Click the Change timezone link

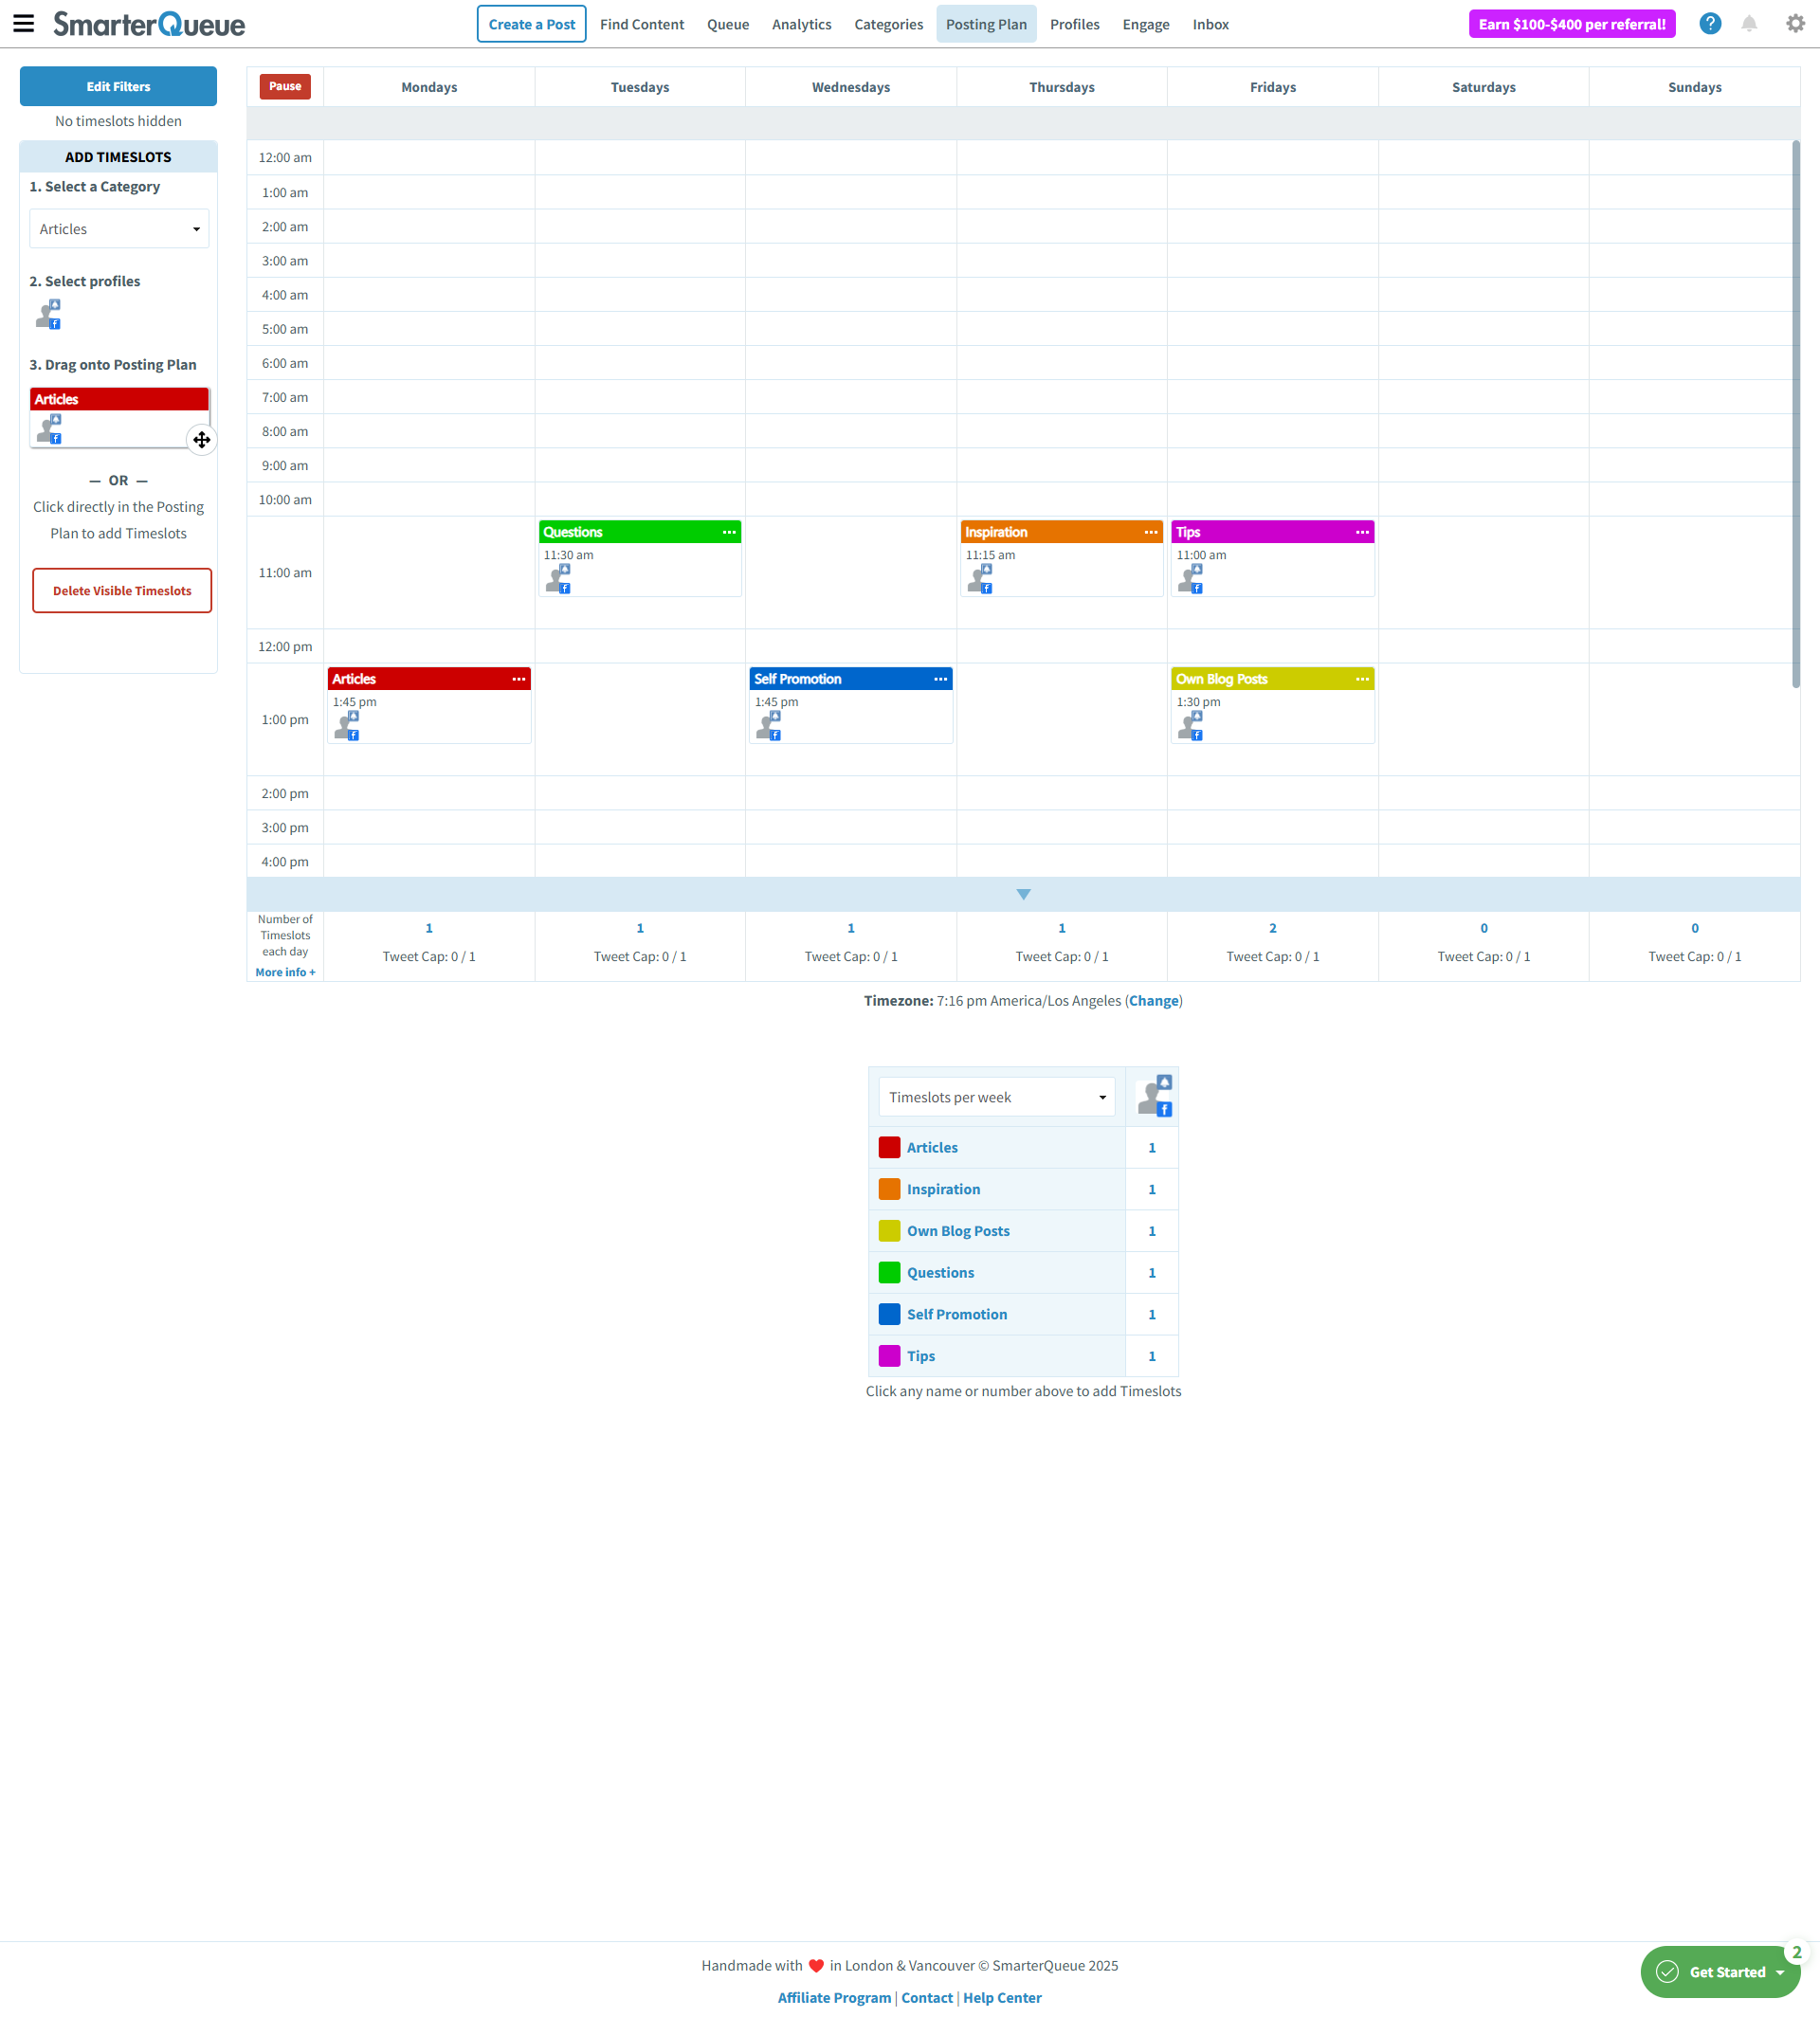(x=1153, y=1001)
